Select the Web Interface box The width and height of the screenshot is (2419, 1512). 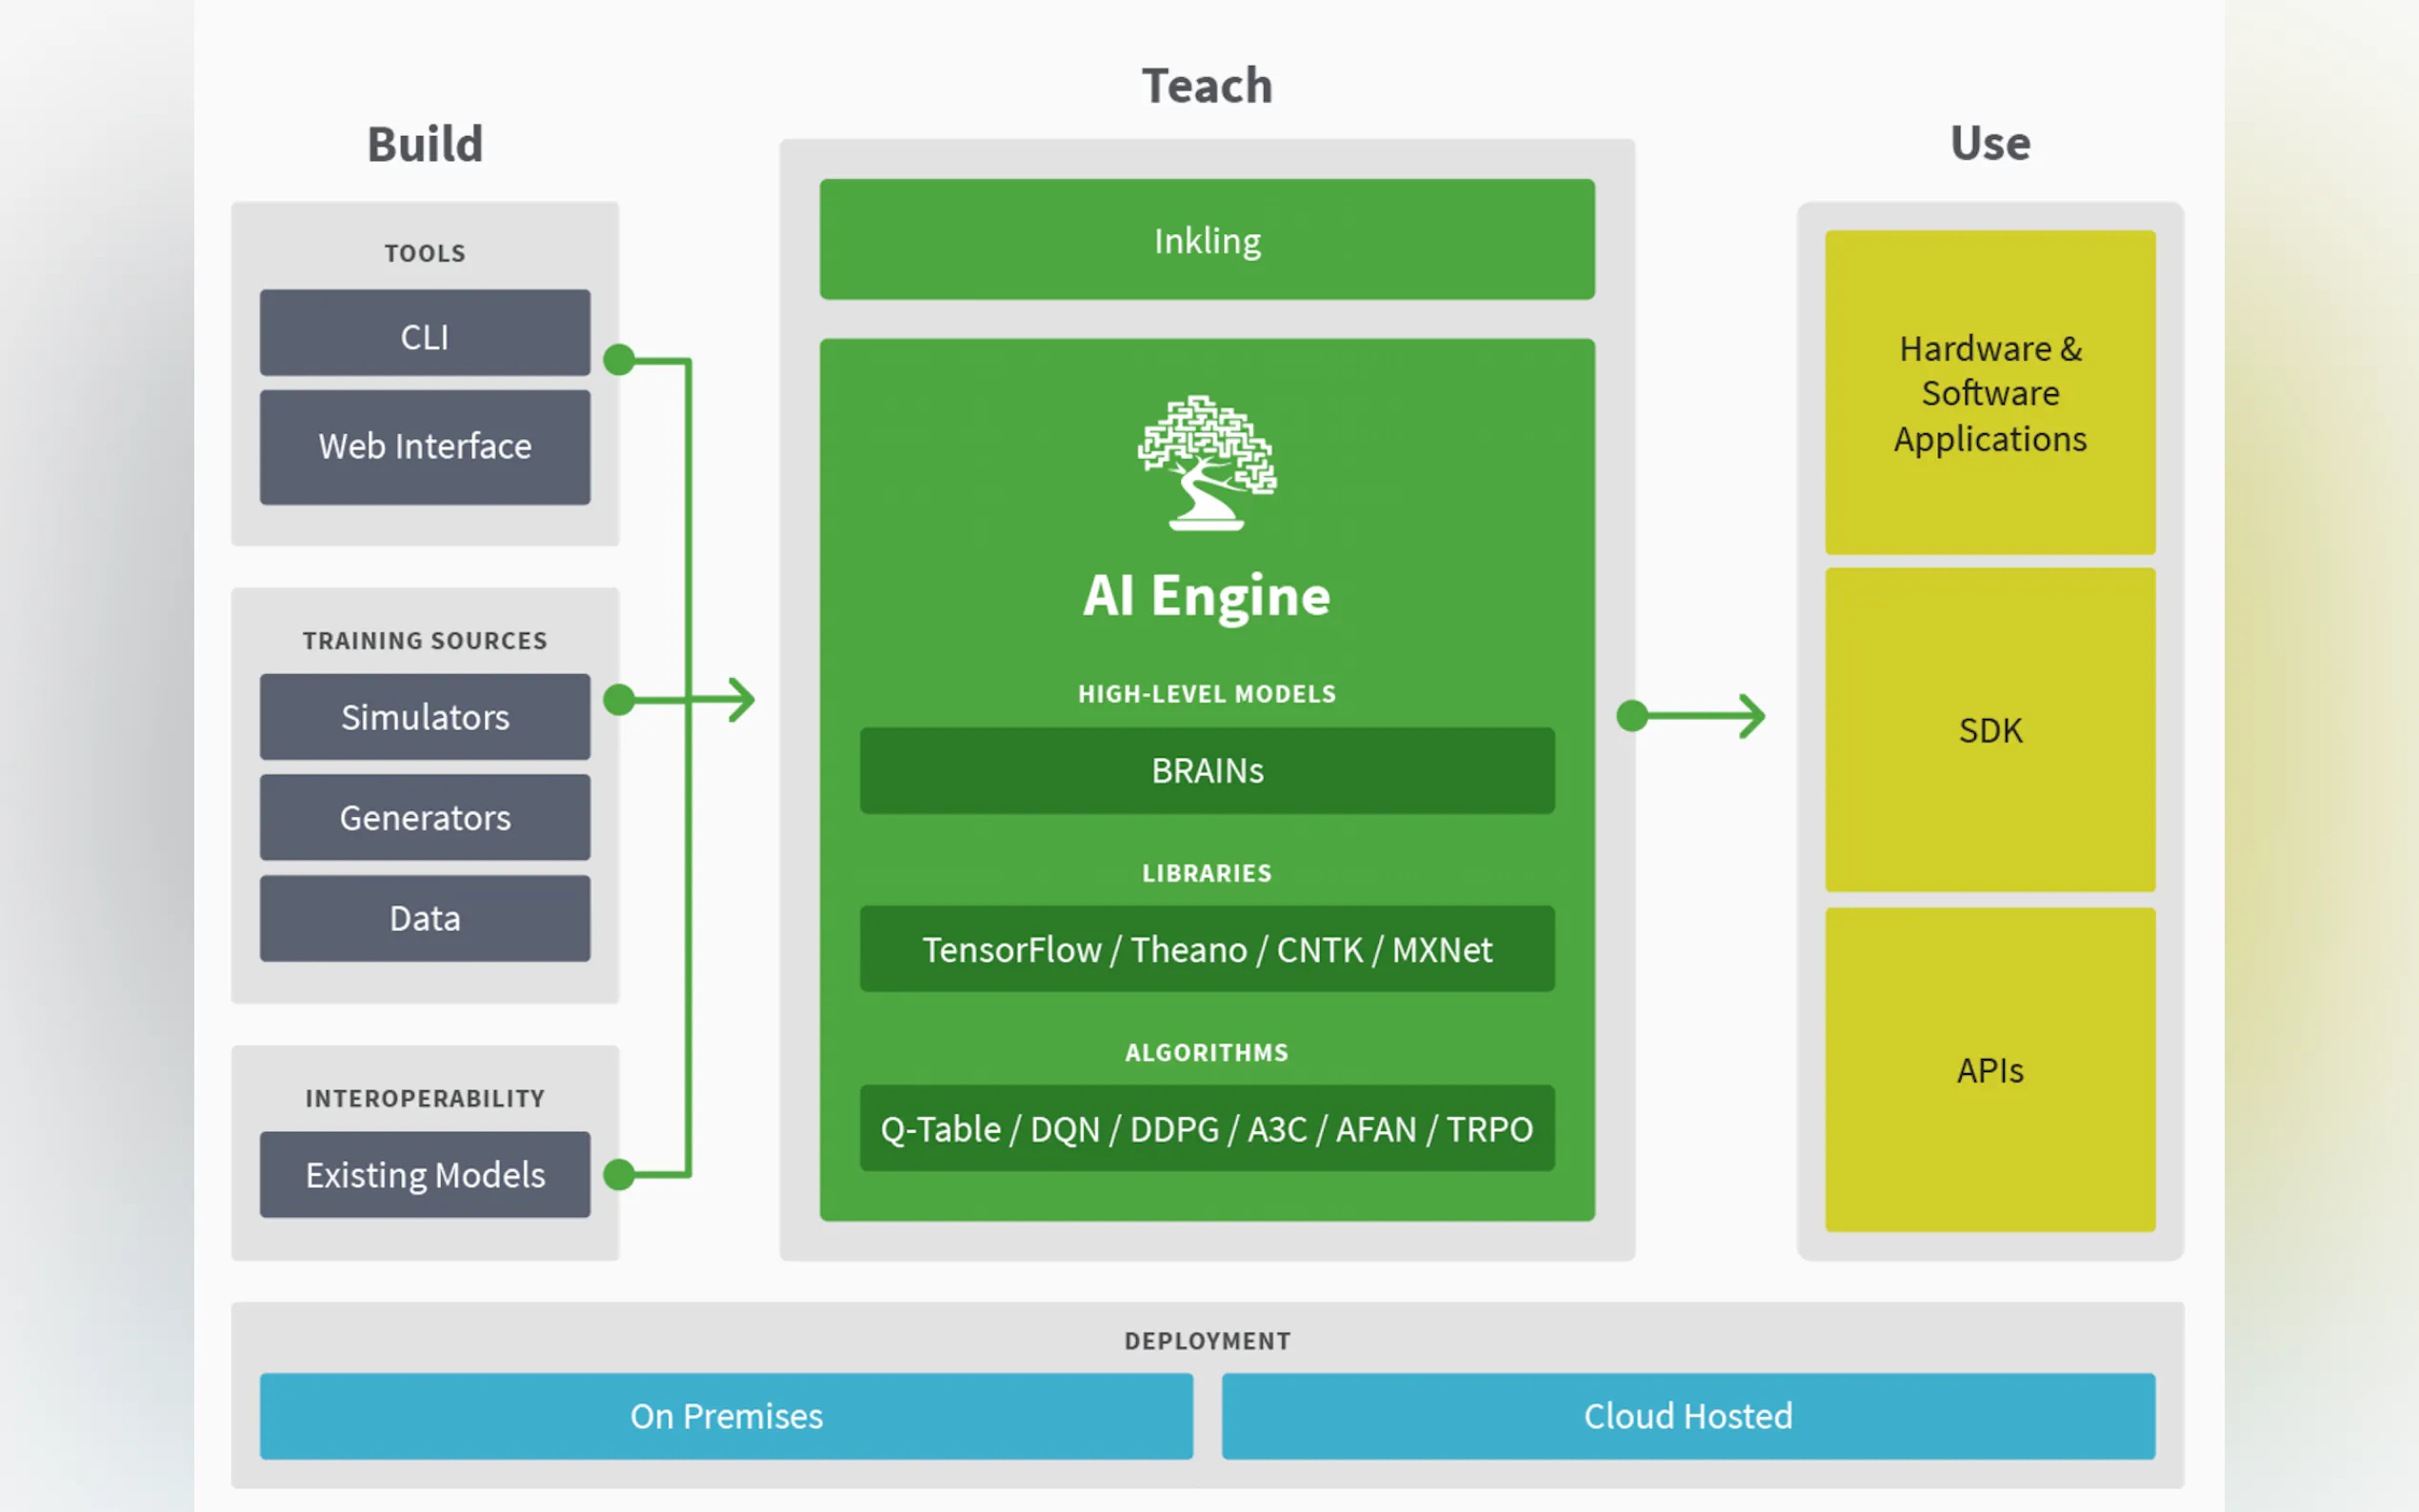pos(425,447)
